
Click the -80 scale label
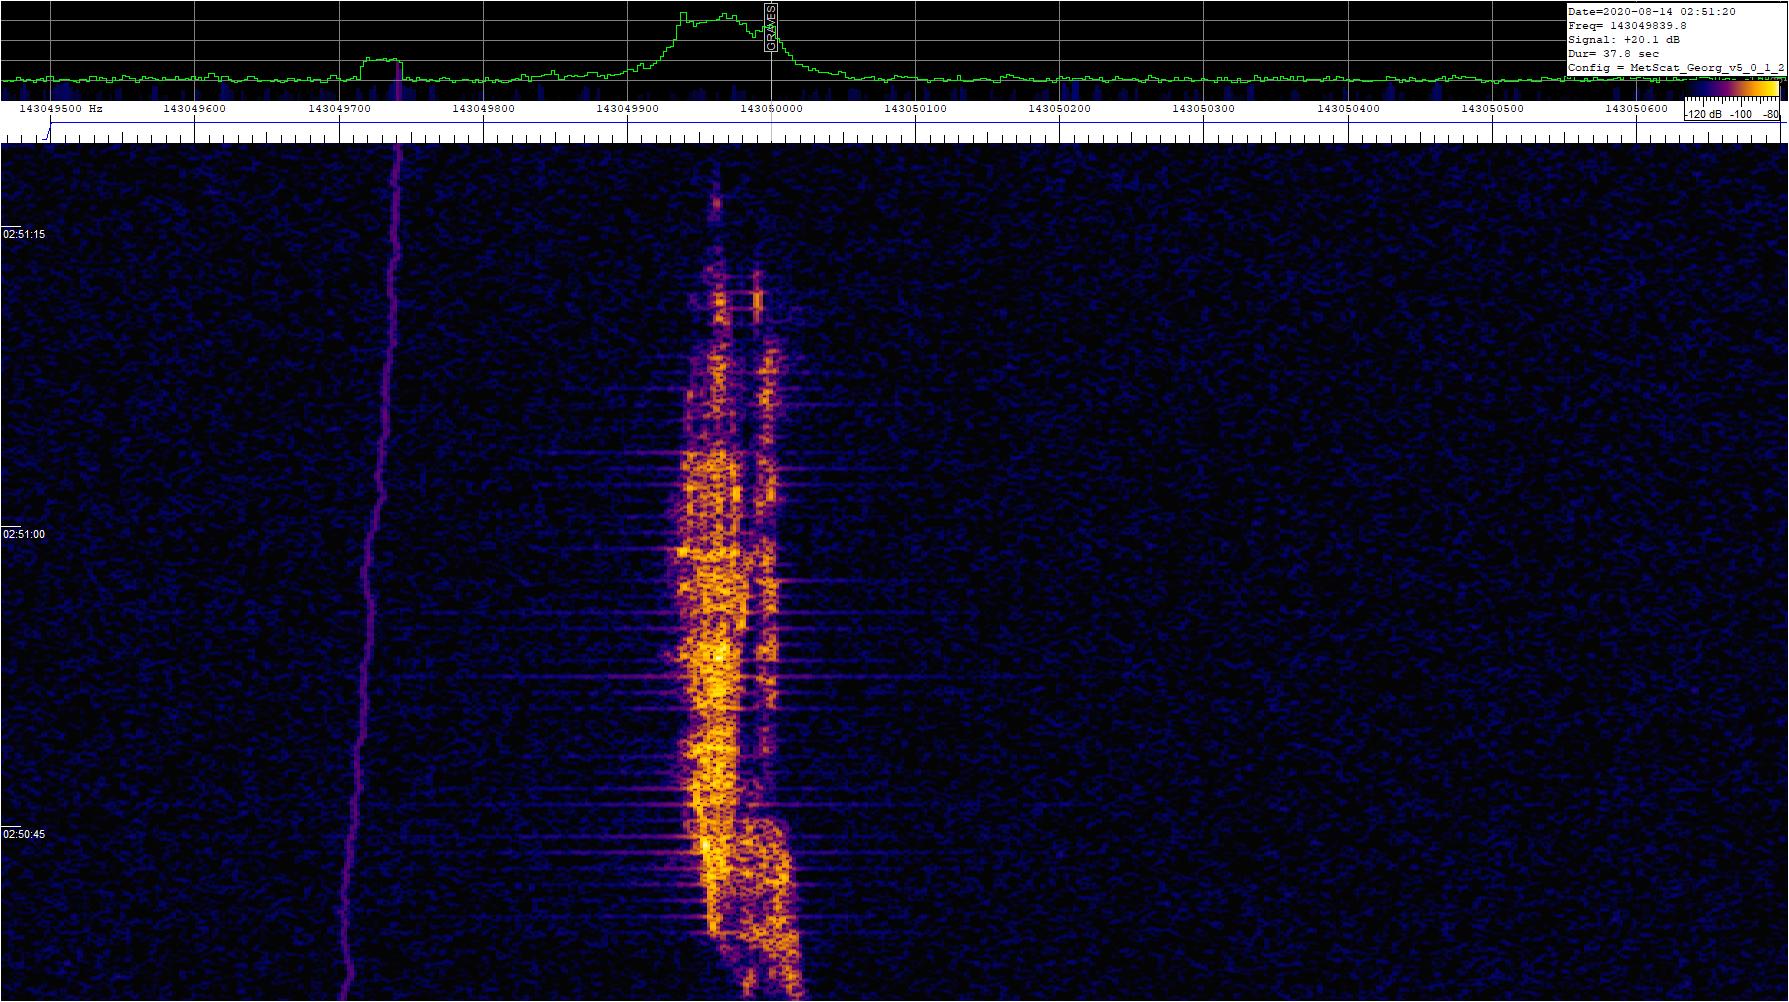click(1771, 115)
